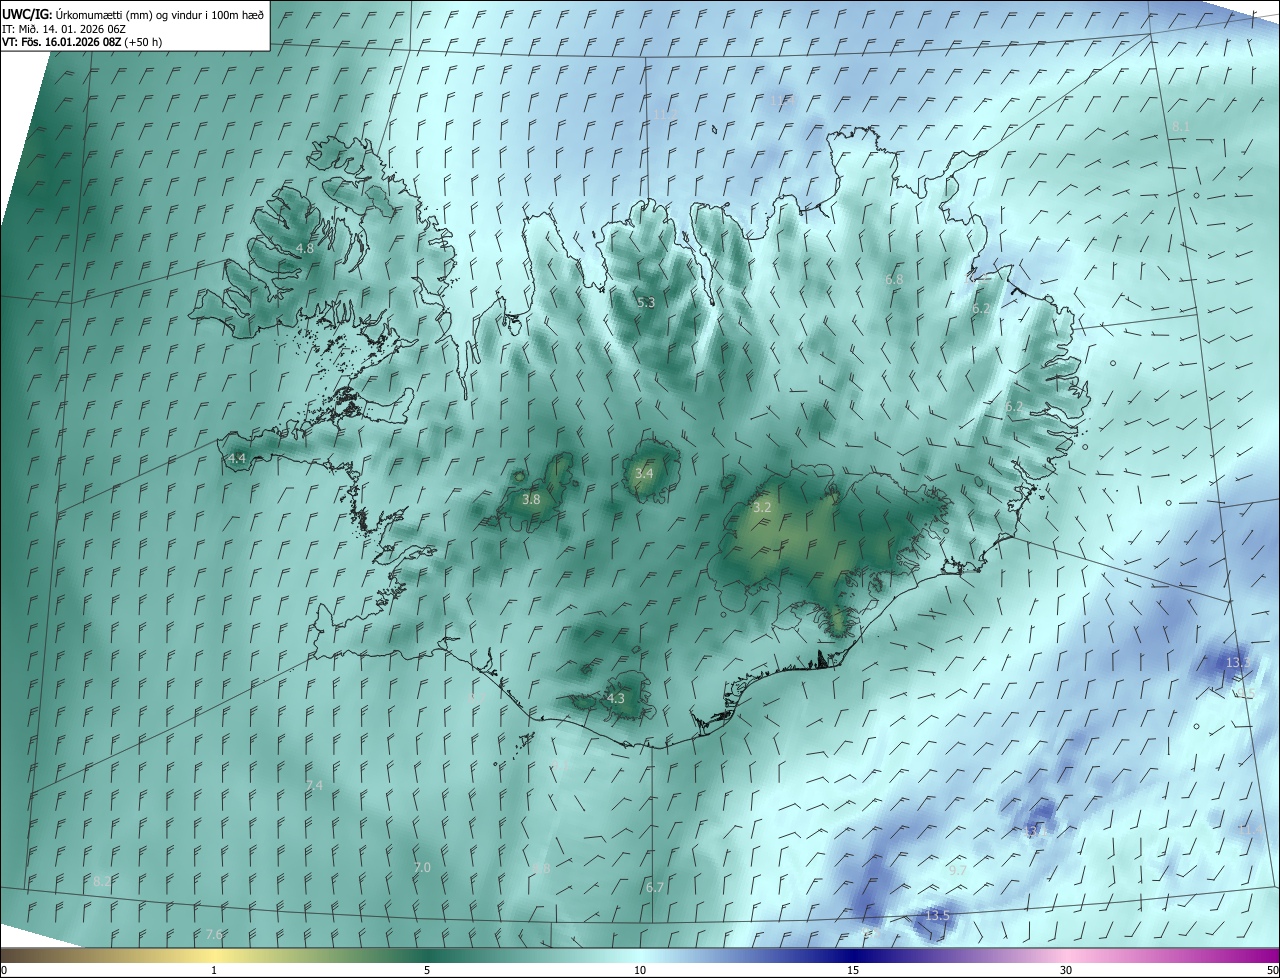Click the 4.8 value label in the Westfjords

pyautogui.click(x=304, y=248)
